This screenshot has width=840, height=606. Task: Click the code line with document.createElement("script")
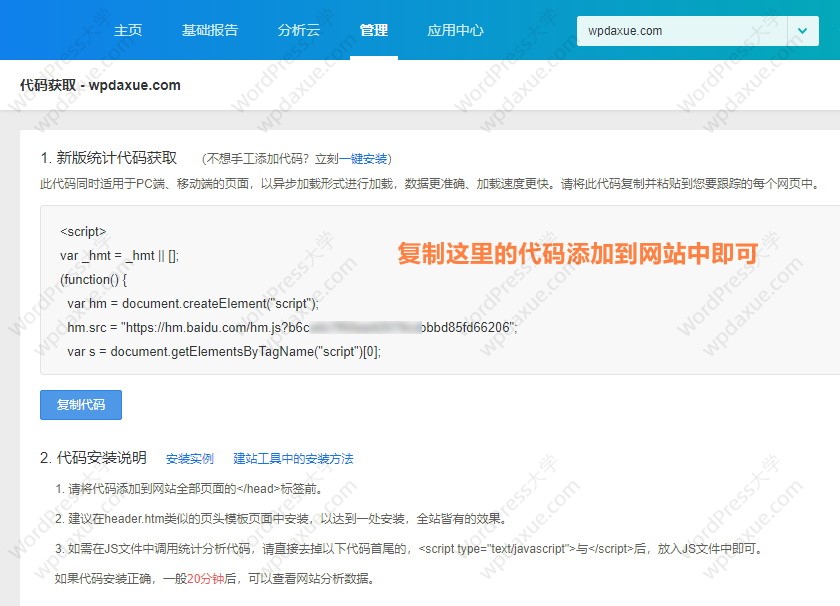point(193,303)
